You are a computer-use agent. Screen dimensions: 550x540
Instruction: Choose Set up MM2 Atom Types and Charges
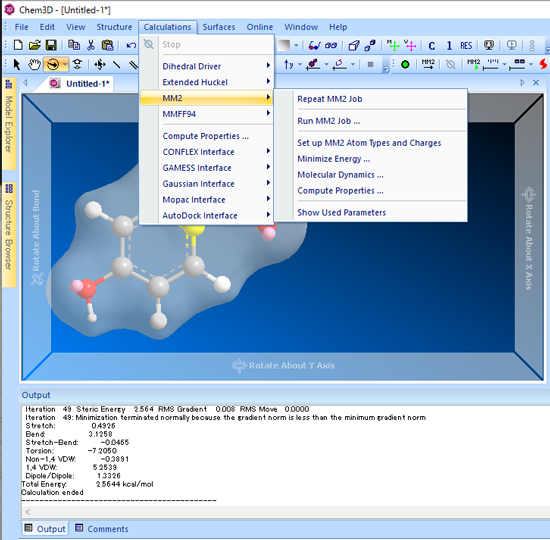click(371, 143)
